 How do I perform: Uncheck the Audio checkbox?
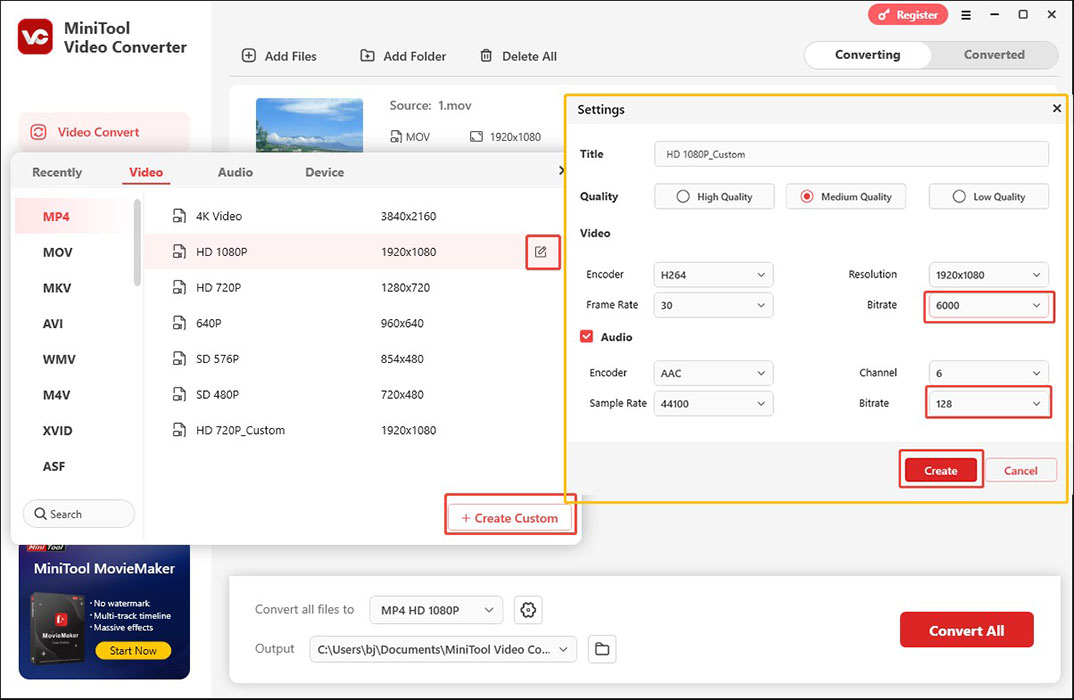[x=586, y=336]
